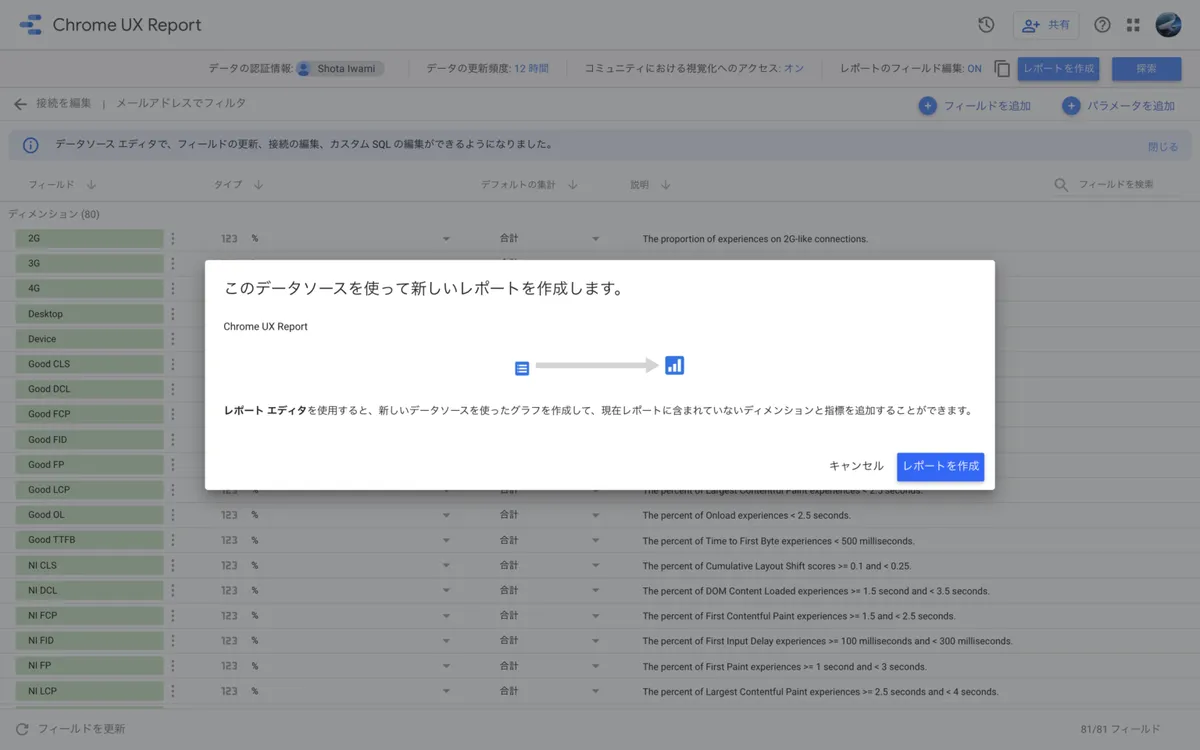Click the info icon in the notification banner
Viewport: 1200px width, 750px height.
(x=31, y=145)
